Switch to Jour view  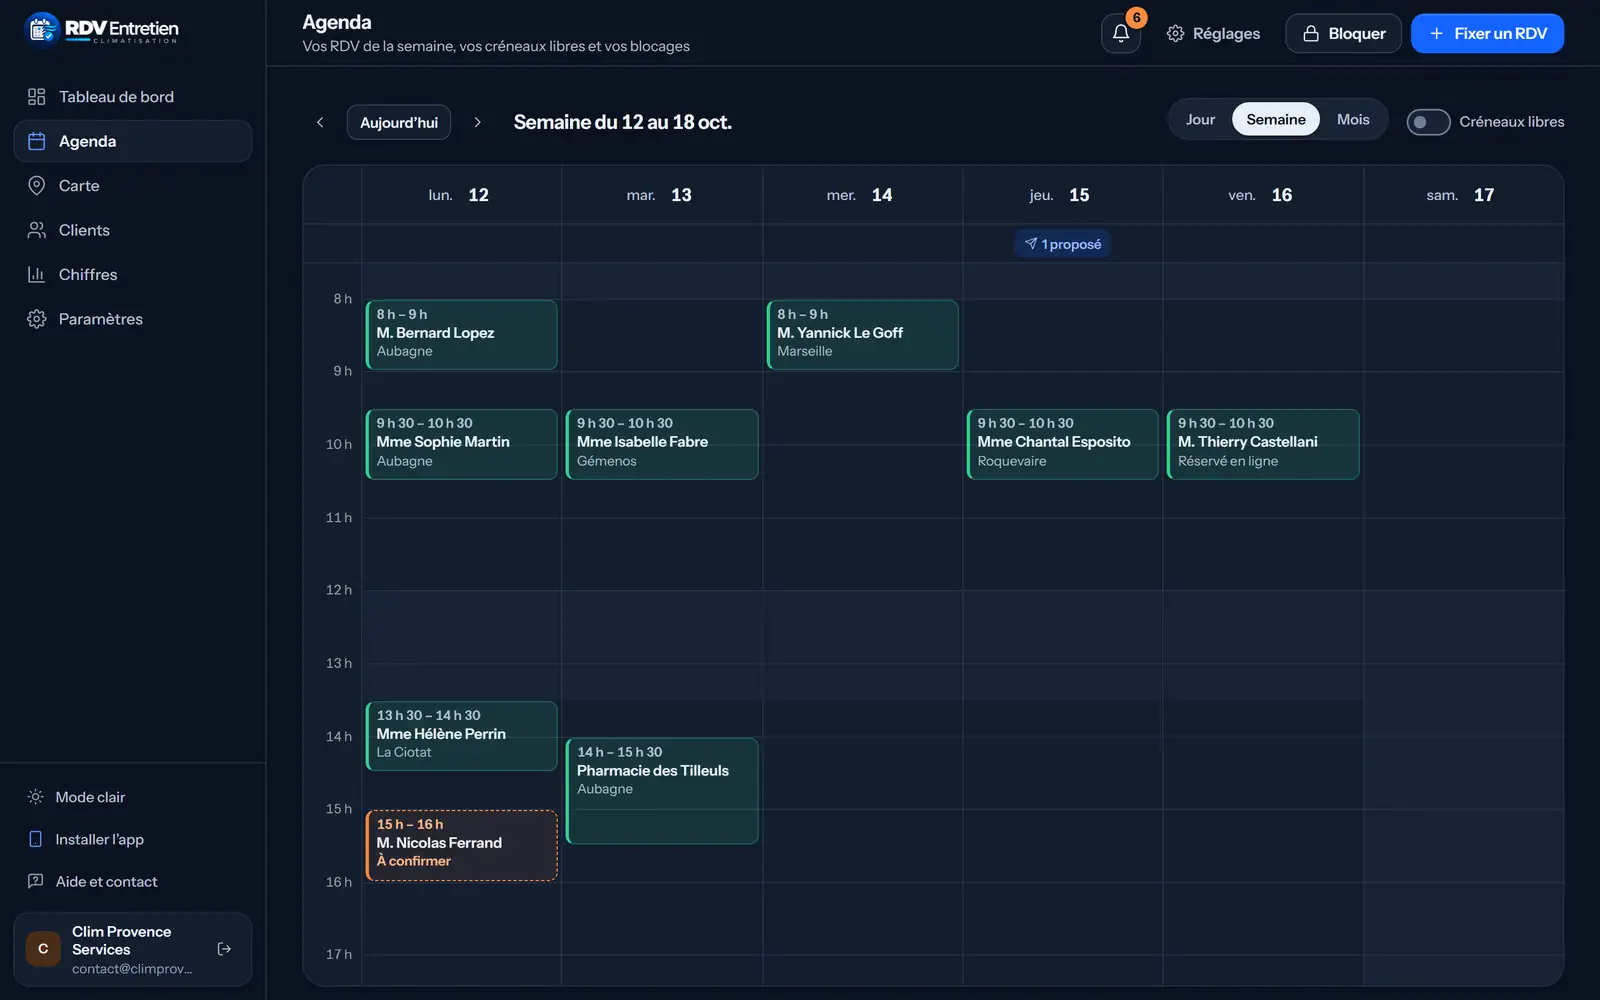coord(1200,119)
